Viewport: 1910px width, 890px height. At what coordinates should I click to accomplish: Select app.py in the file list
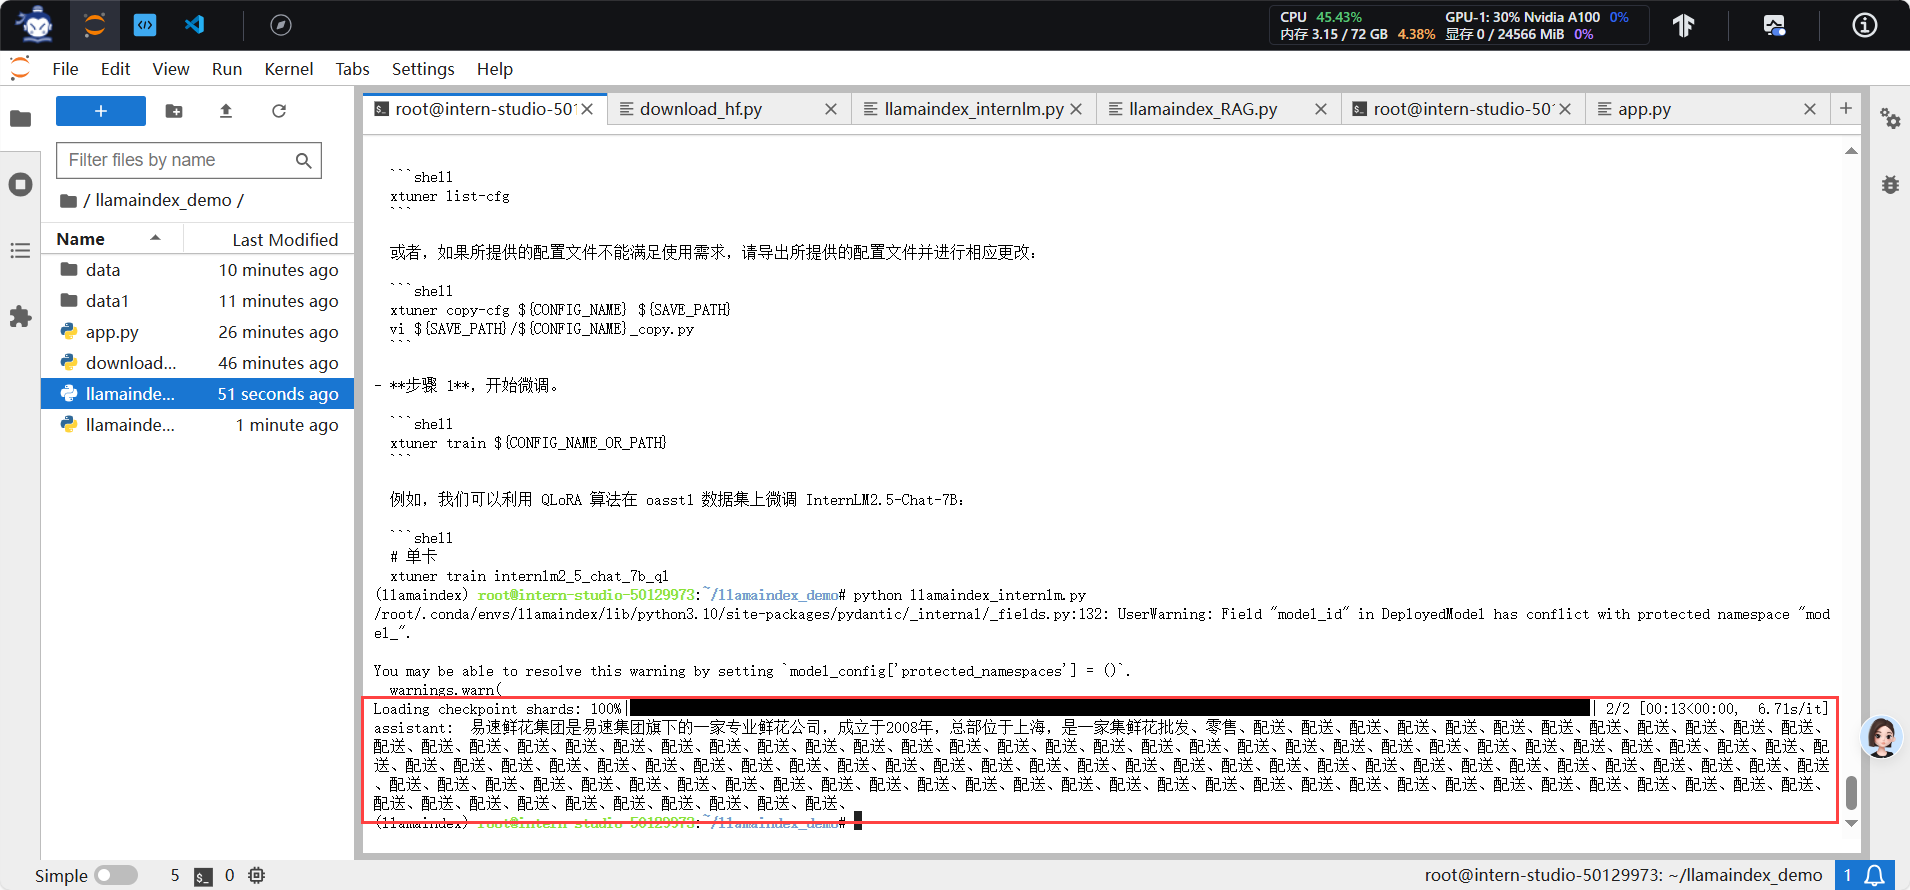click(197, 332)
